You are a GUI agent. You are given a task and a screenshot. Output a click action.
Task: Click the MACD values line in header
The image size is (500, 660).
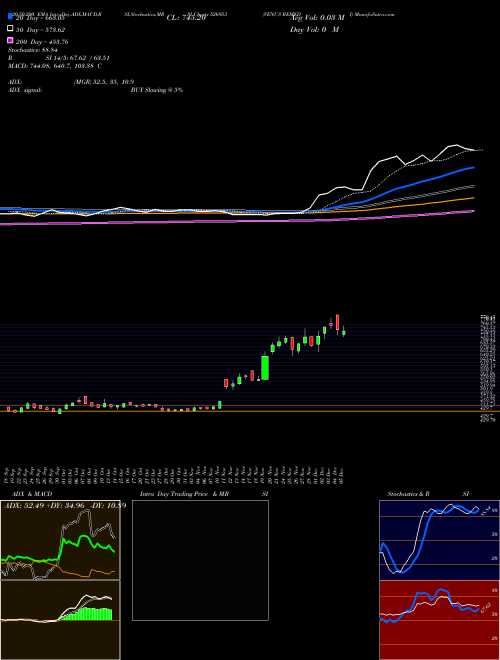click(x=55, y=66)
